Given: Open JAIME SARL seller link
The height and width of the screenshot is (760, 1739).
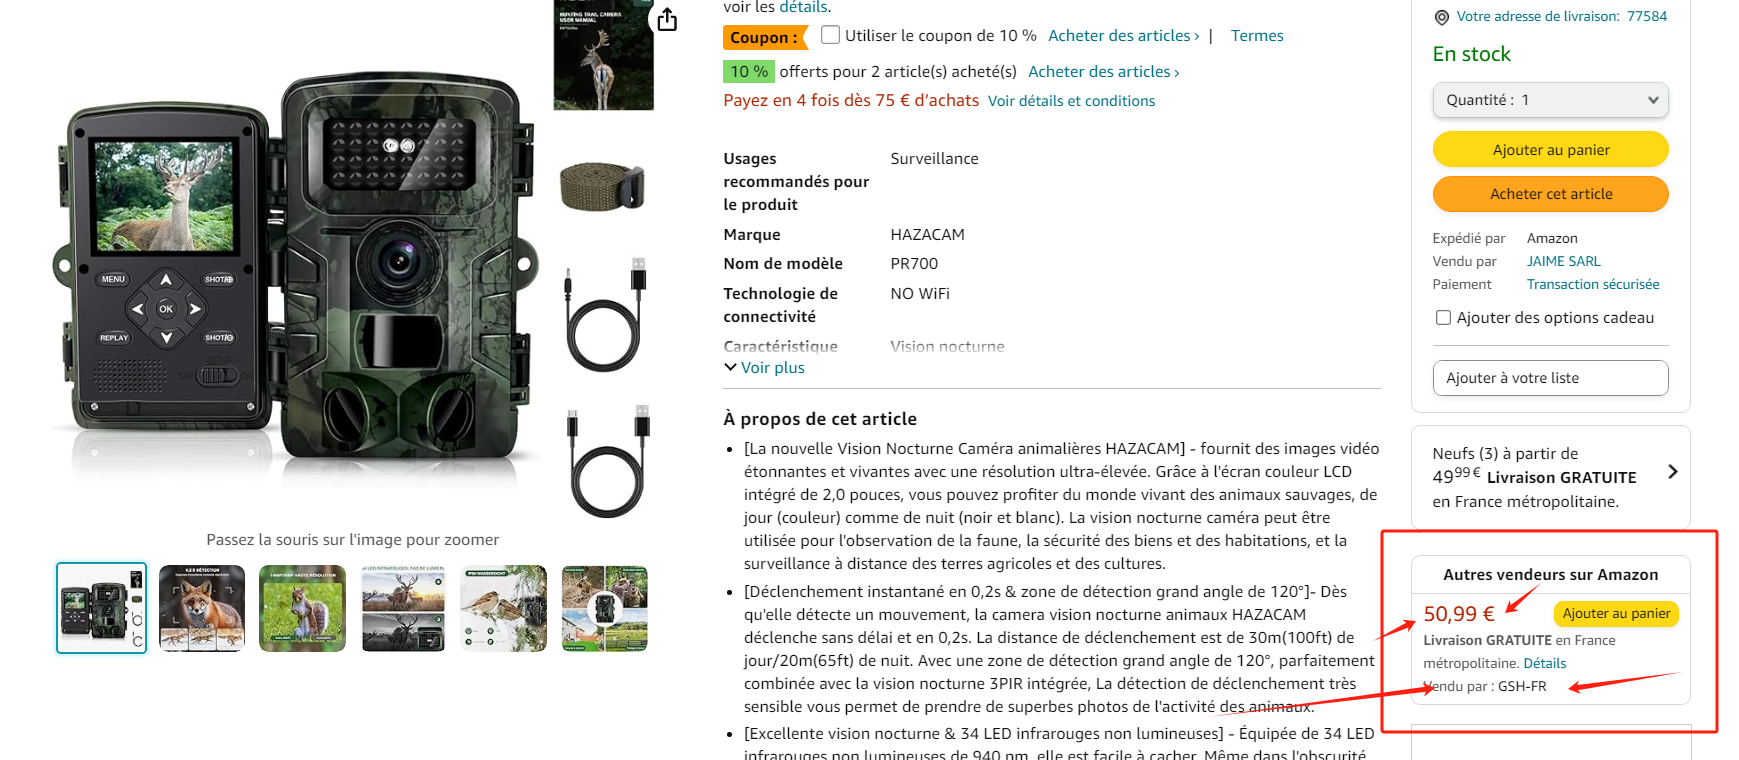Looking at the screenshot, I should pyautogui.click(x=1563, y=261).
